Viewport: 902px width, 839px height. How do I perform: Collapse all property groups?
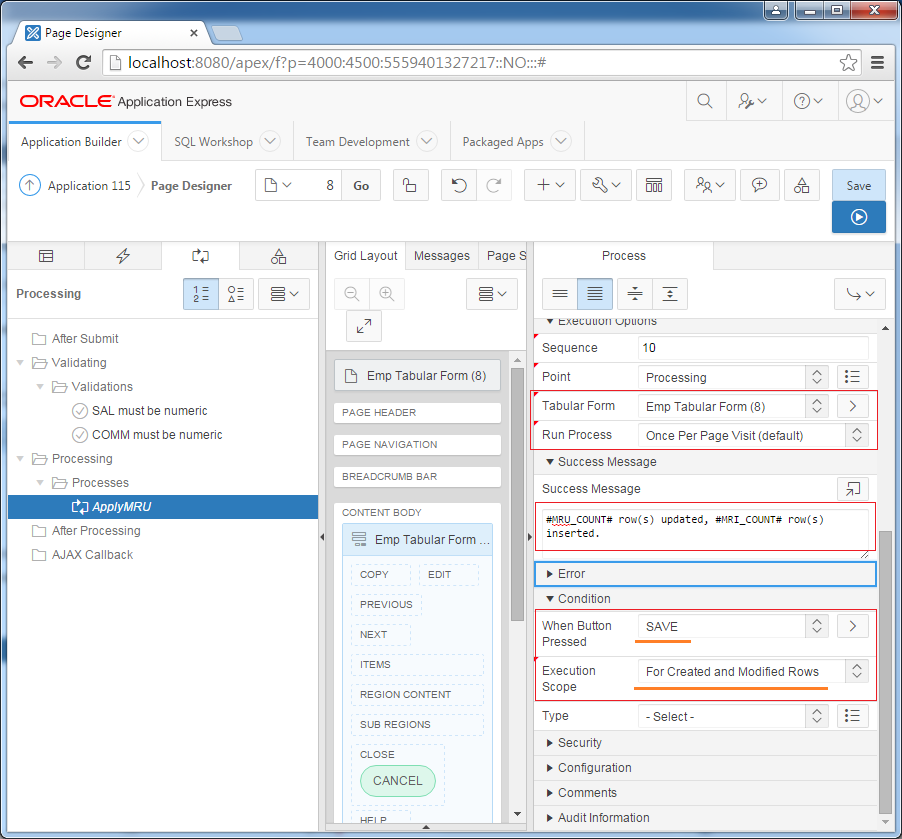[x=635, y=294]
